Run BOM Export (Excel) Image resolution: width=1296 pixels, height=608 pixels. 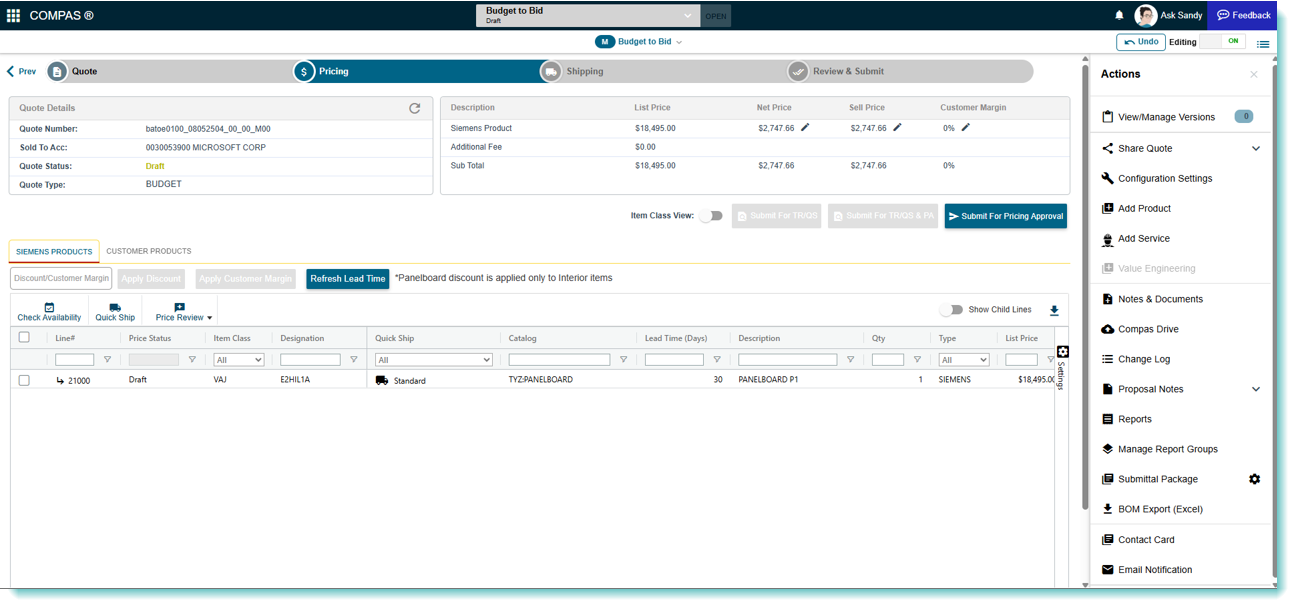(x=1152, y=509)
